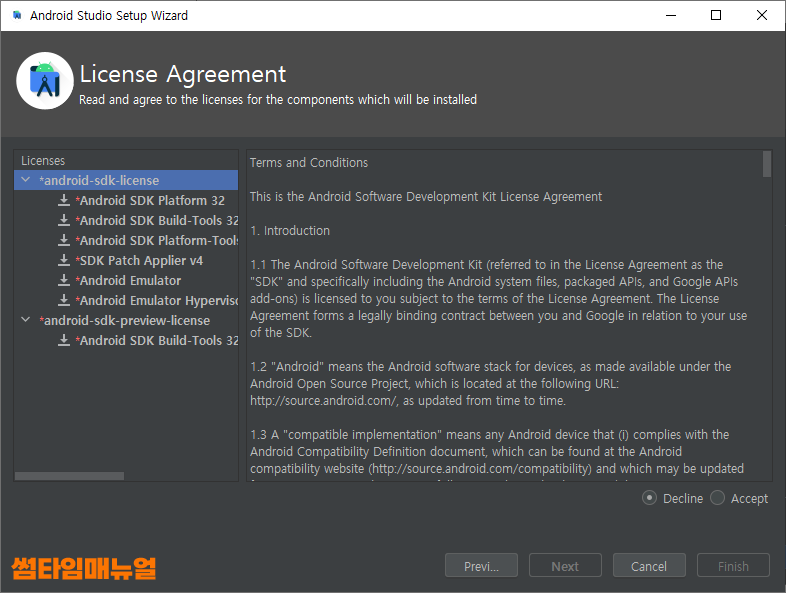Select the Accept radio button
Screen dimensions: 786x593
pos(717,498)
